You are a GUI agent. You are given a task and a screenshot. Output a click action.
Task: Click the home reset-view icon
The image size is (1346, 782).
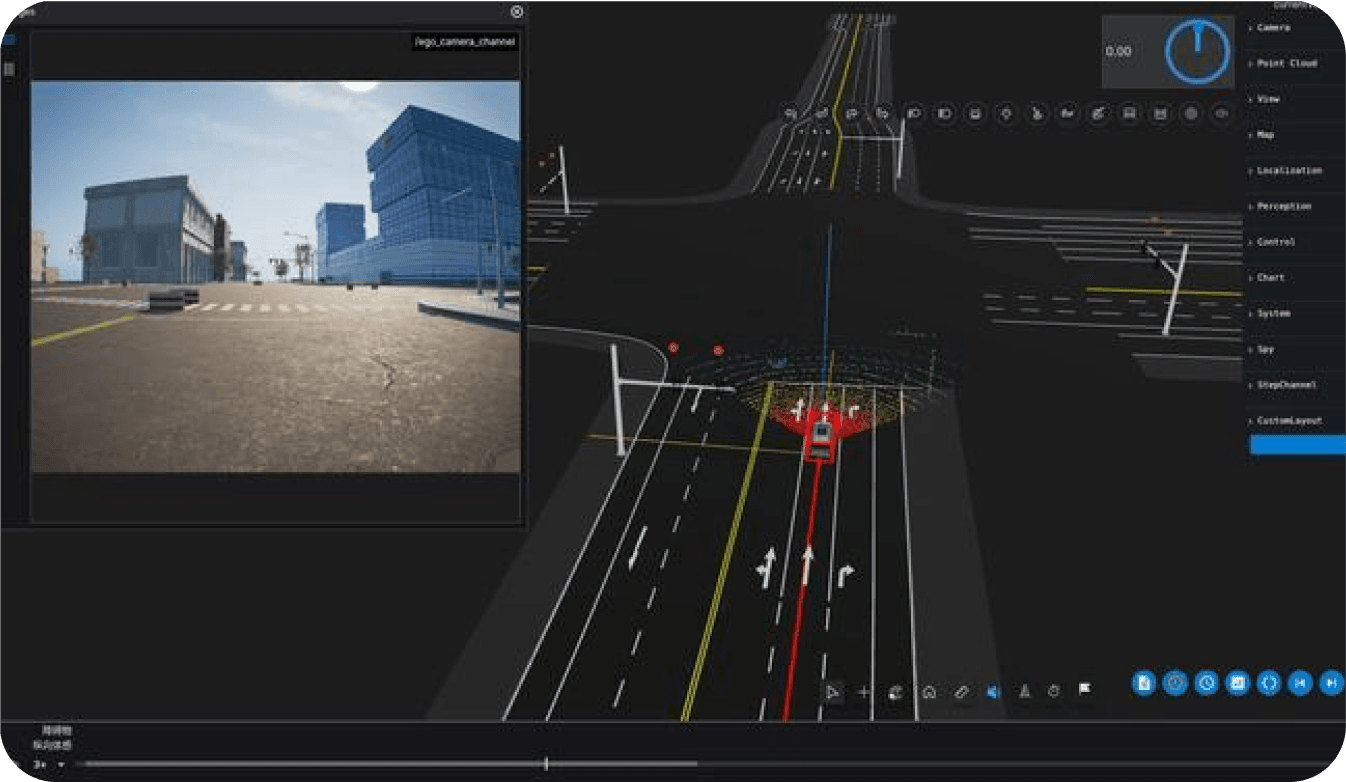point(929,691)
